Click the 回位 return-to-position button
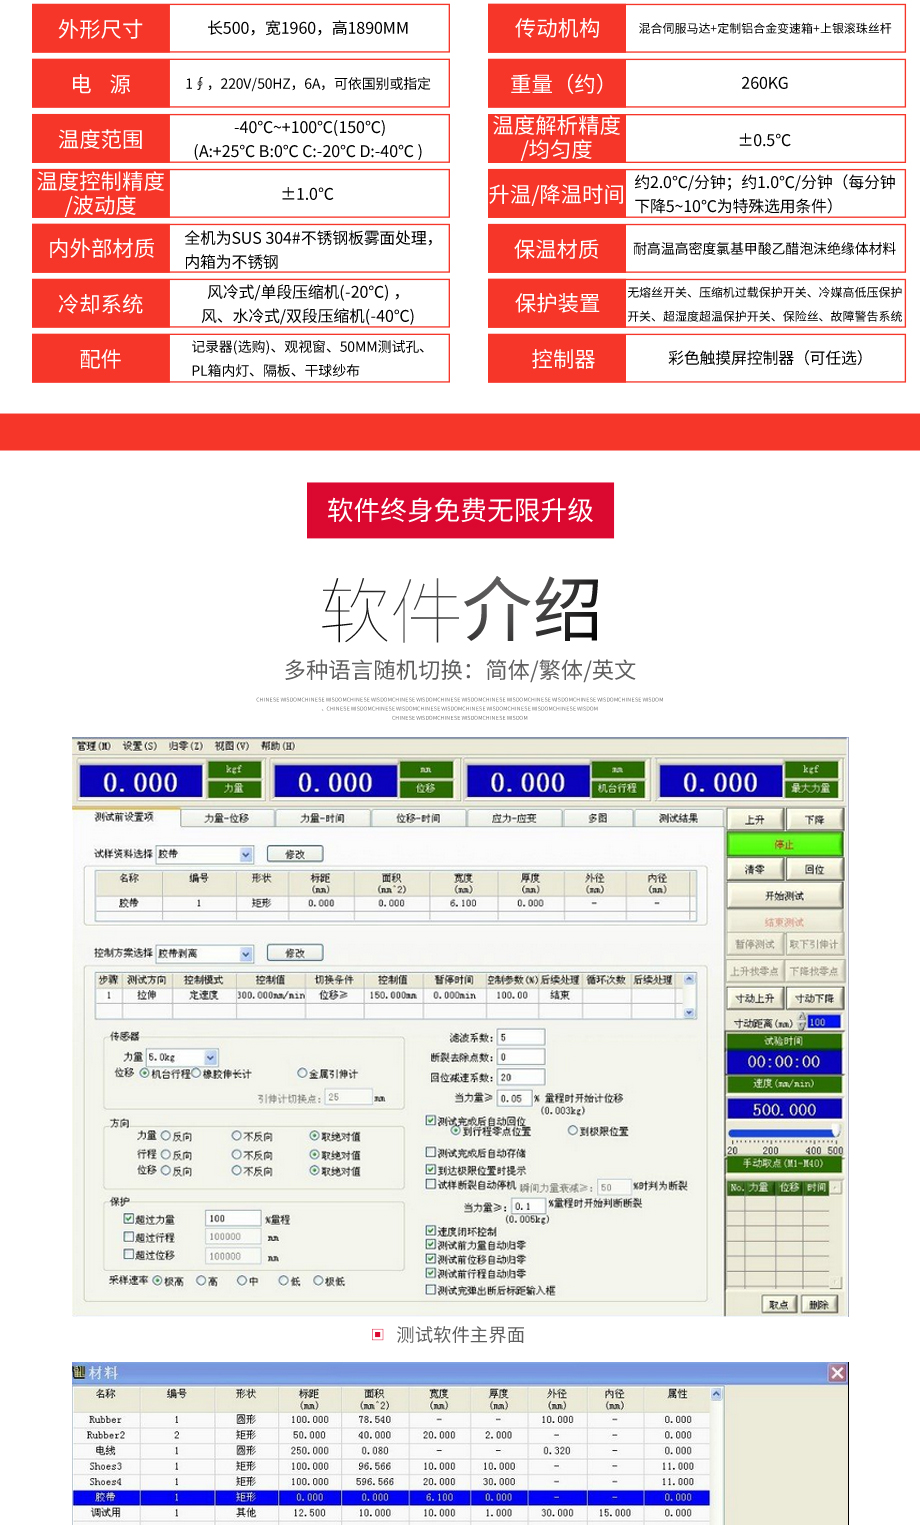 814,870
